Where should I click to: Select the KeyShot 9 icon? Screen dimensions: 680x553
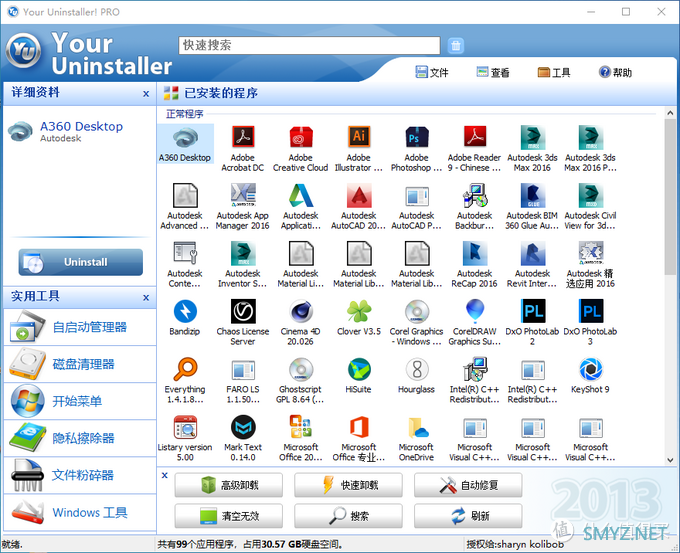[x=590, y=370]
